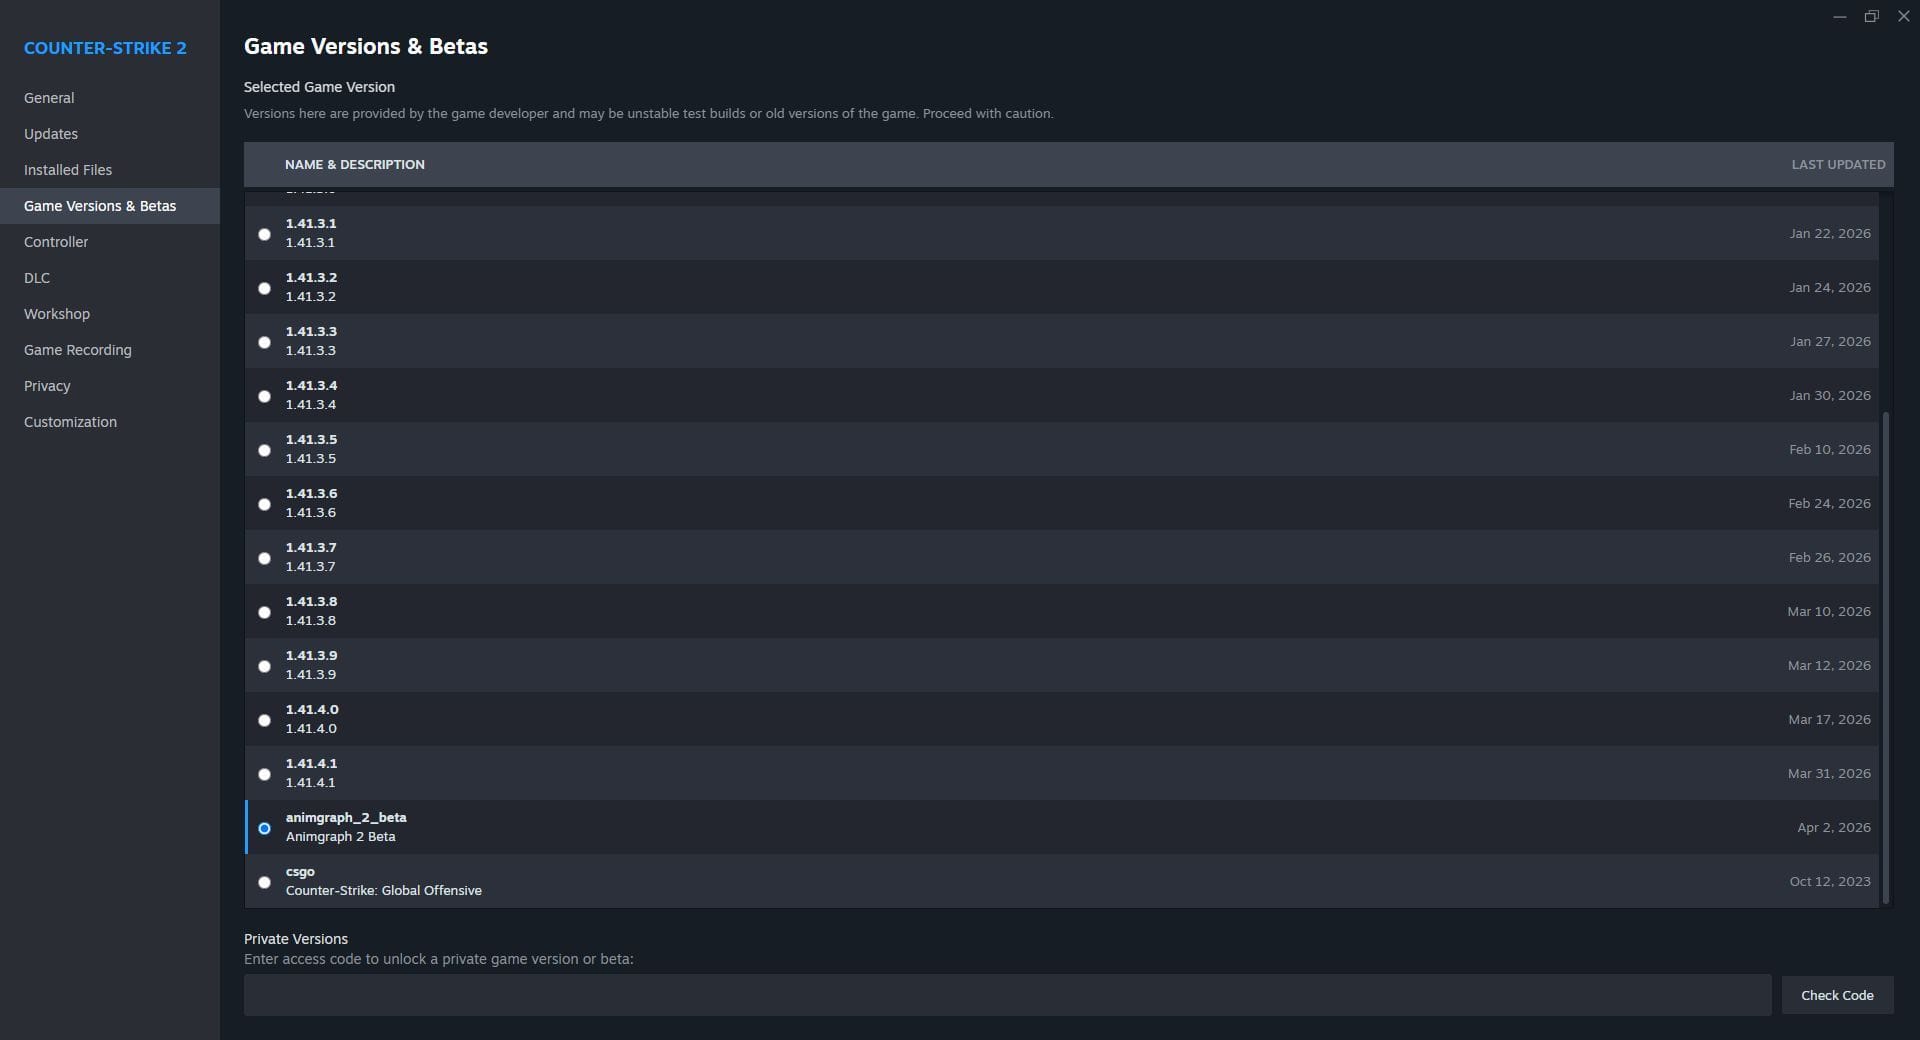Open the Controller settings page
Screen dimensions: 1920x1040
(x=56, y=242)
